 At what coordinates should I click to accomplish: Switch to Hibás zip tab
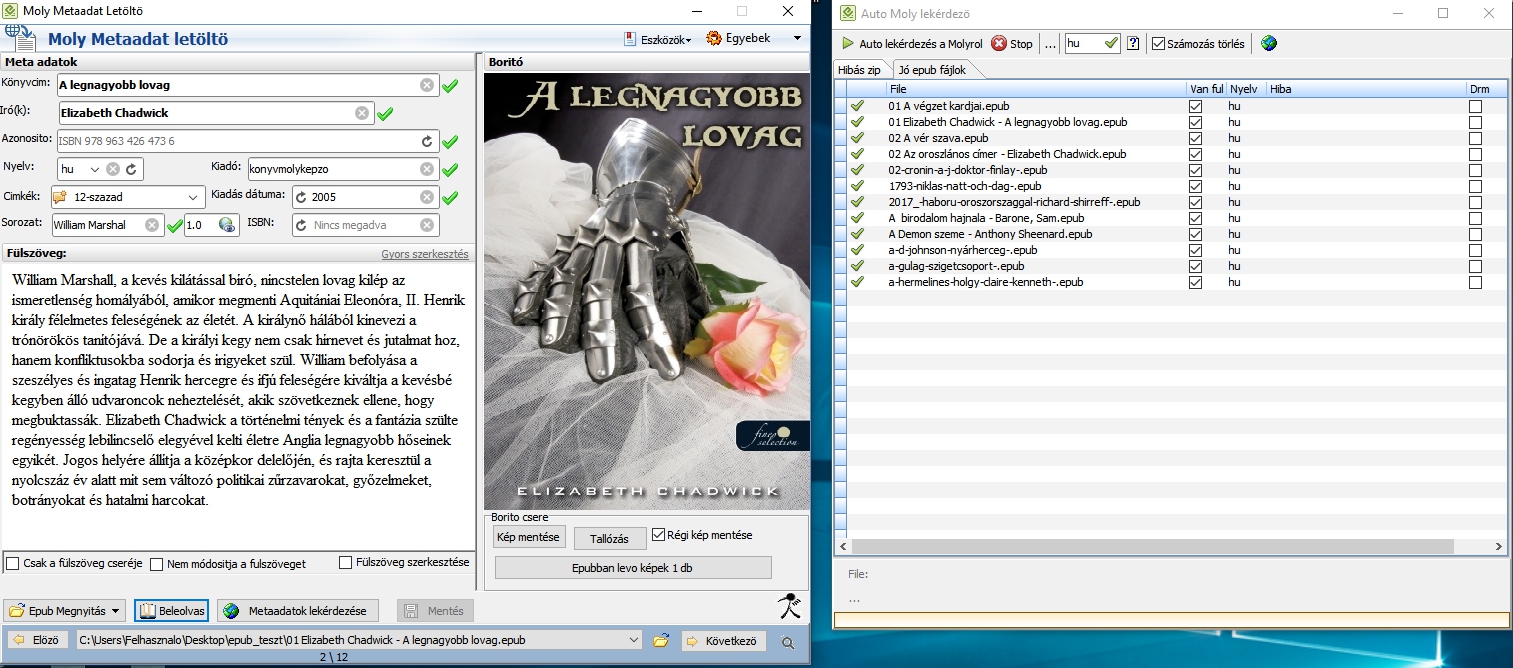(859, 70)
